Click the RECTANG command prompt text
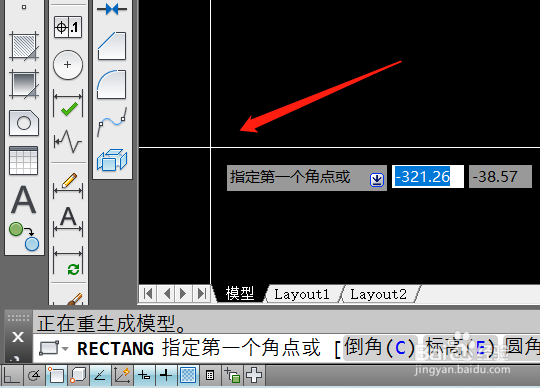540x388 pixels. (115, 348)
